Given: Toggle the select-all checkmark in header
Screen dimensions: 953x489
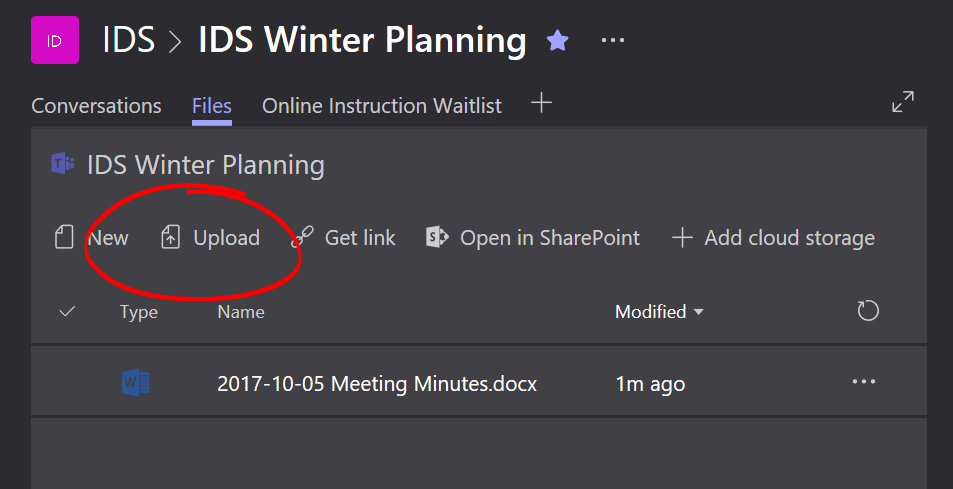Looking at the screenshot, I should [x=67, y=312].
